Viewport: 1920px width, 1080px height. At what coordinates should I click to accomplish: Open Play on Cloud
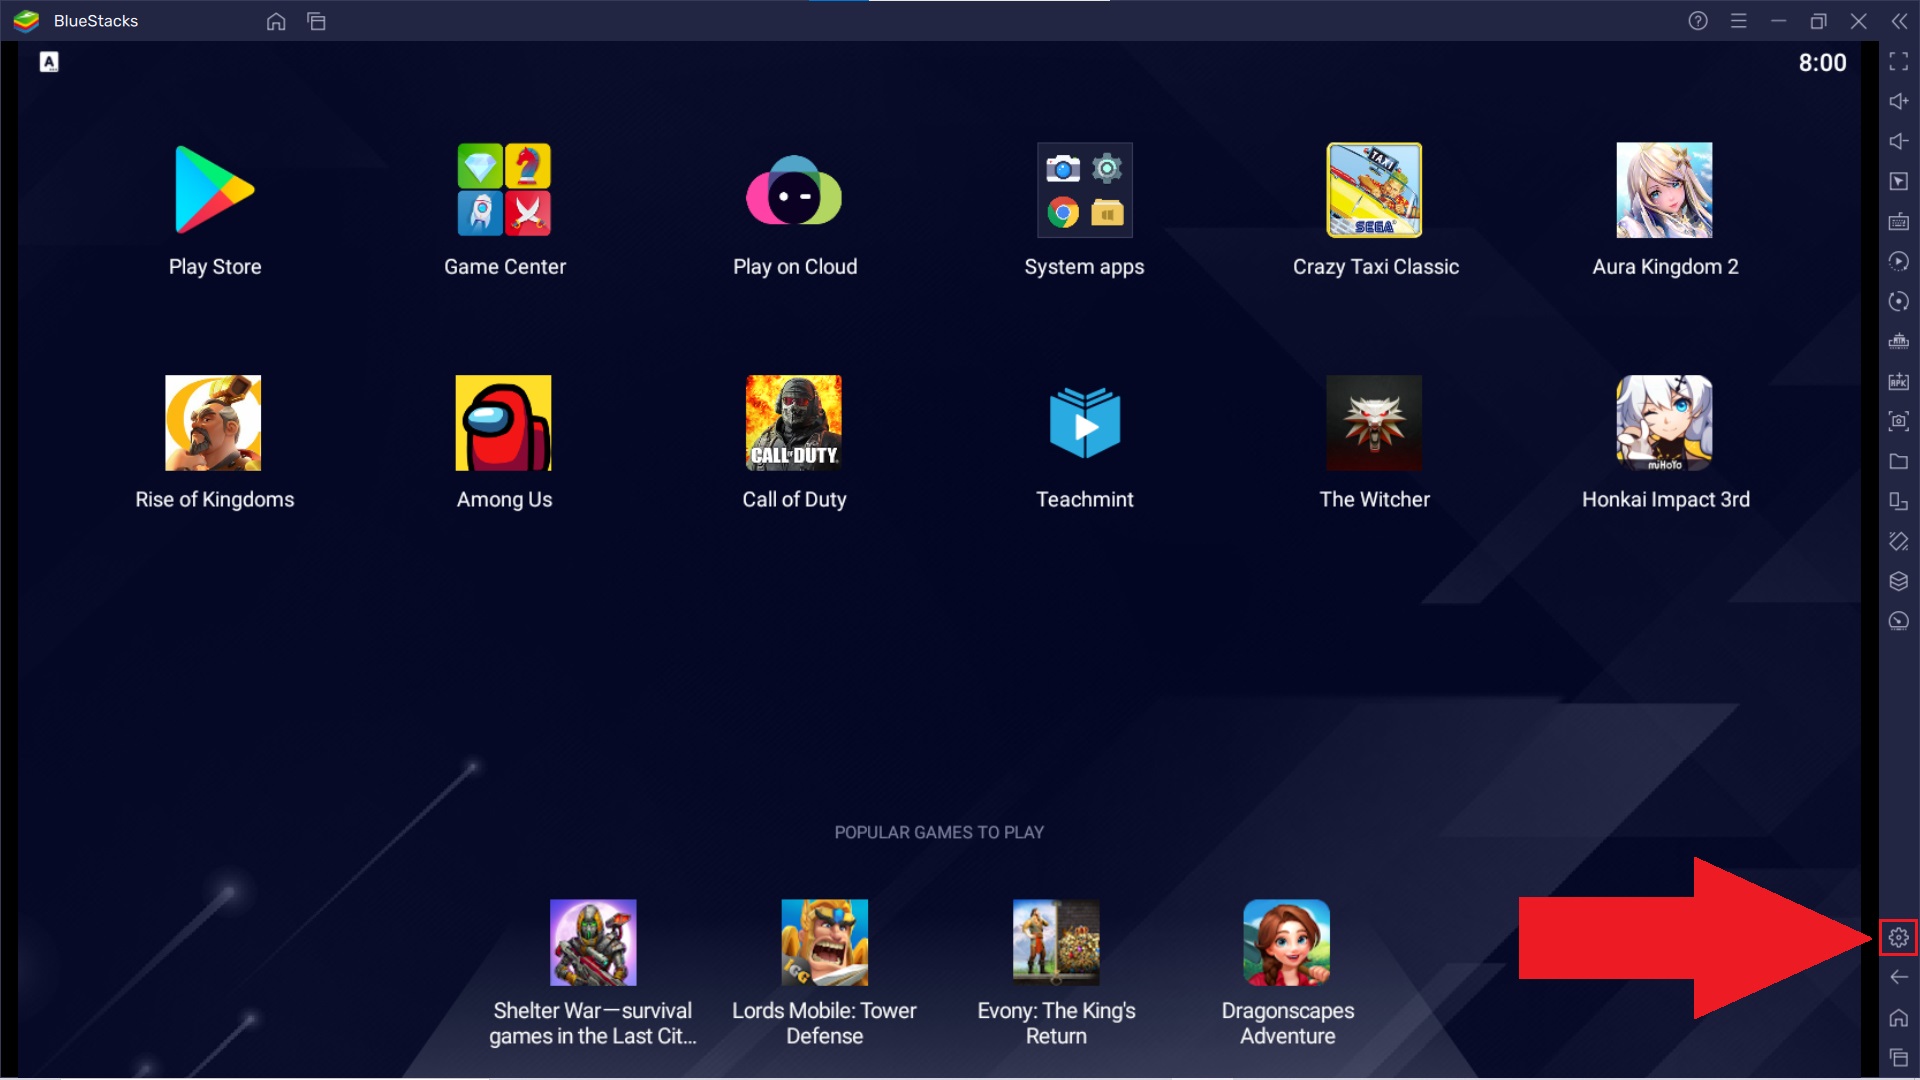tap(794, 190)
